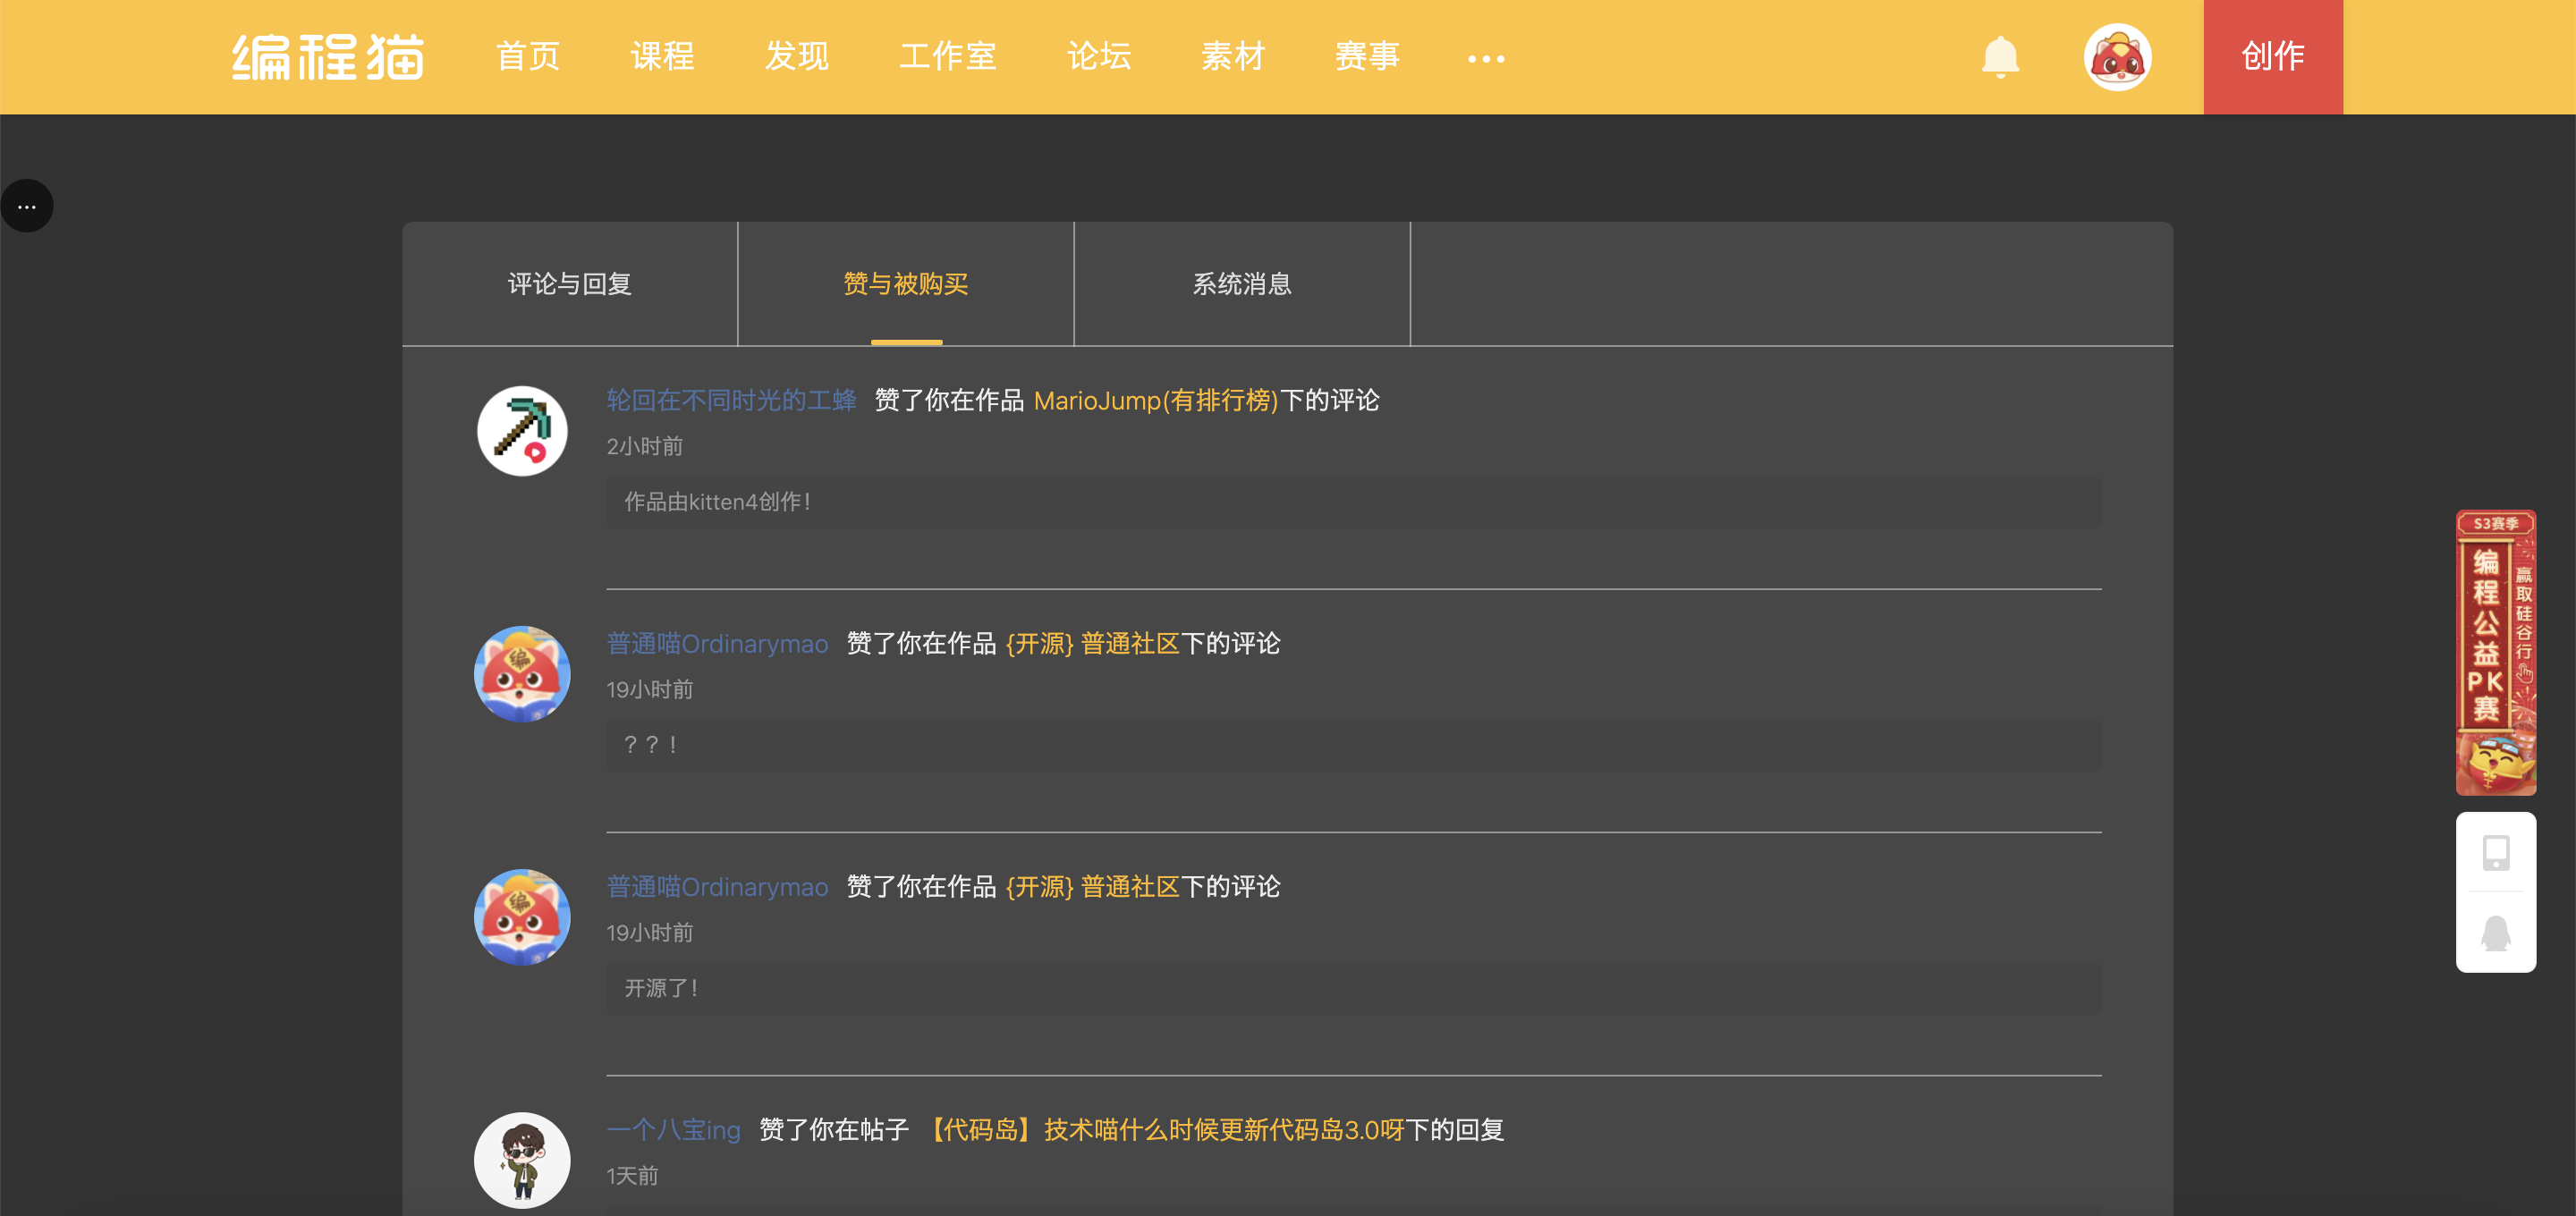2576x1216 pixels.
Task: Open 工作室 navigation item
Action: [x=948, y=57]
